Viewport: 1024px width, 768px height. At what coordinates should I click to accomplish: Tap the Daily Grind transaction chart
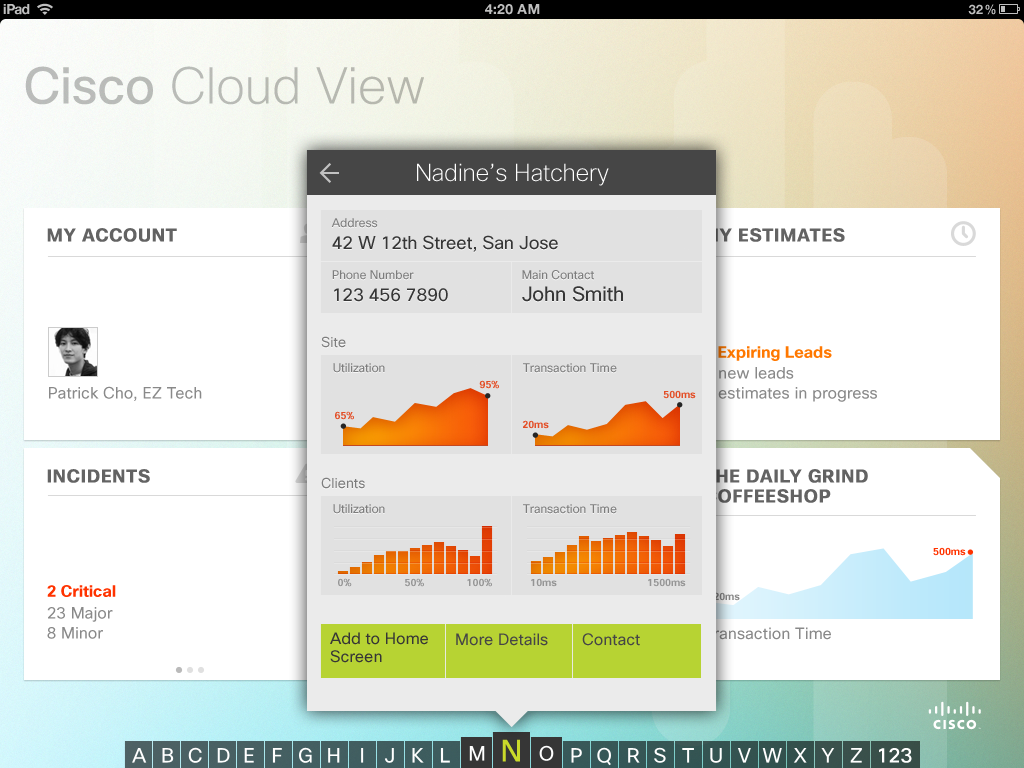tap(845, 583)
